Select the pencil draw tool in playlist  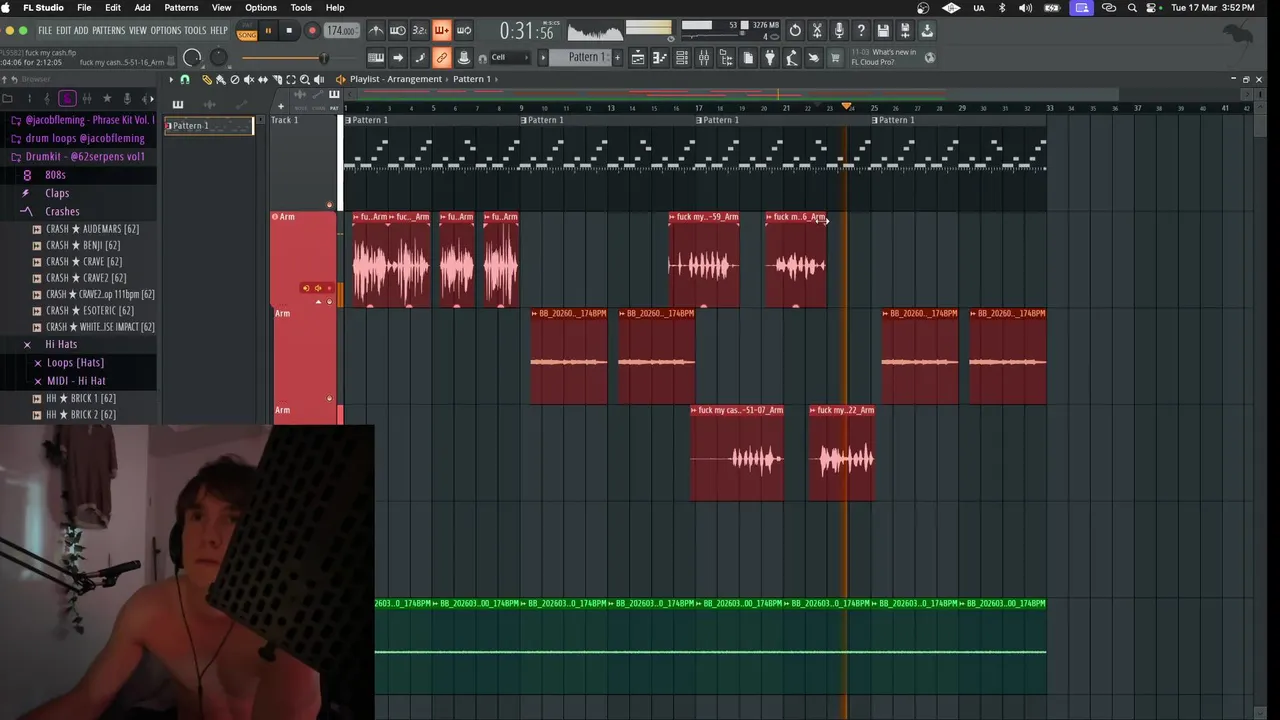[207, 79]
